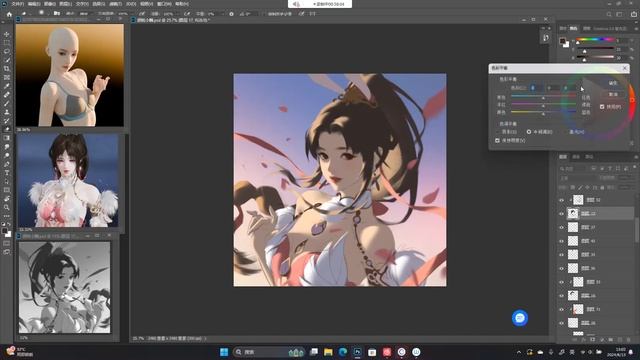640x360 pixels.
Task: Select the Zoom tool in toolbox
Action: click(x=7, y=207)
